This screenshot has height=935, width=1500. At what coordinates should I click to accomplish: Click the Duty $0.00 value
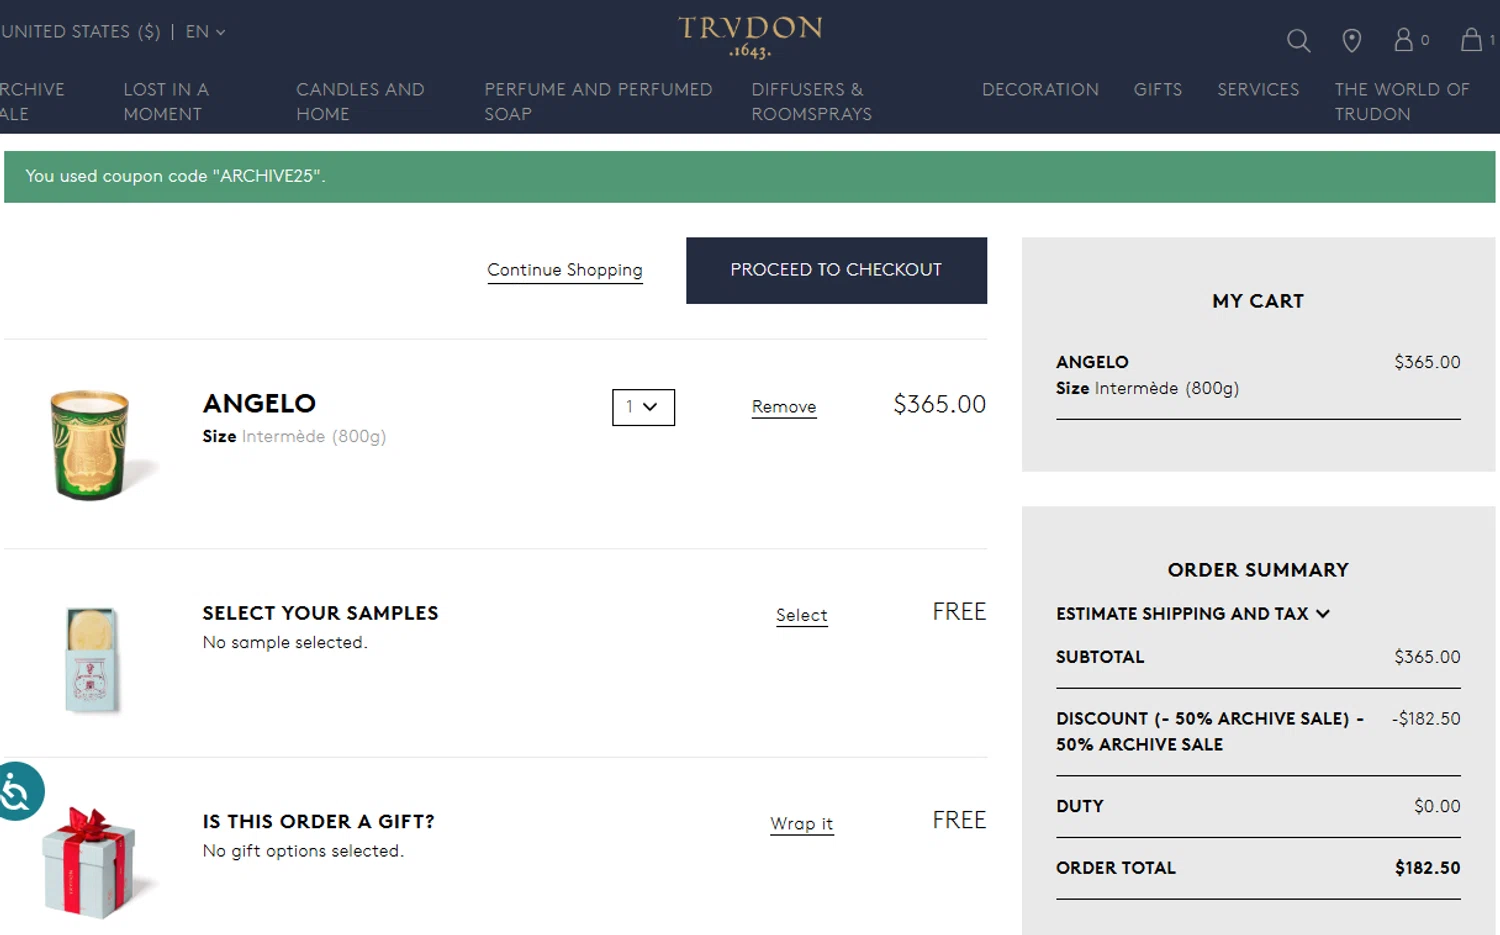pos(1437,806)
